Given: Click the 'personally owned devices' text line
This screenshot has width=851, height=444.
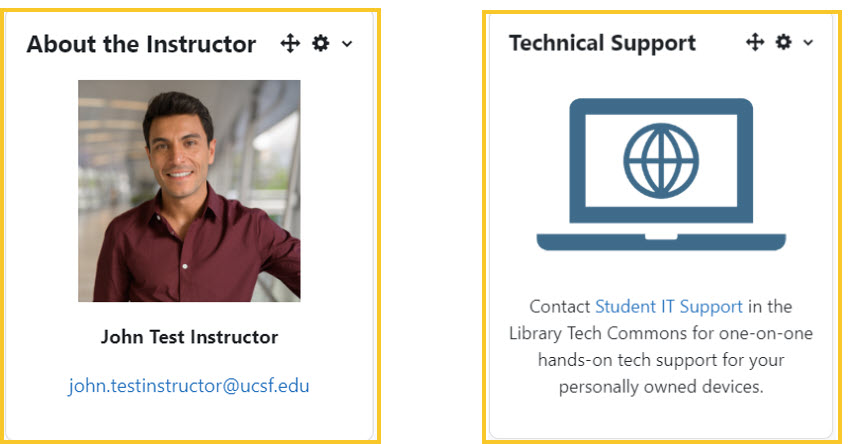Looking at the screenshot, I should (x=661, y=387).
